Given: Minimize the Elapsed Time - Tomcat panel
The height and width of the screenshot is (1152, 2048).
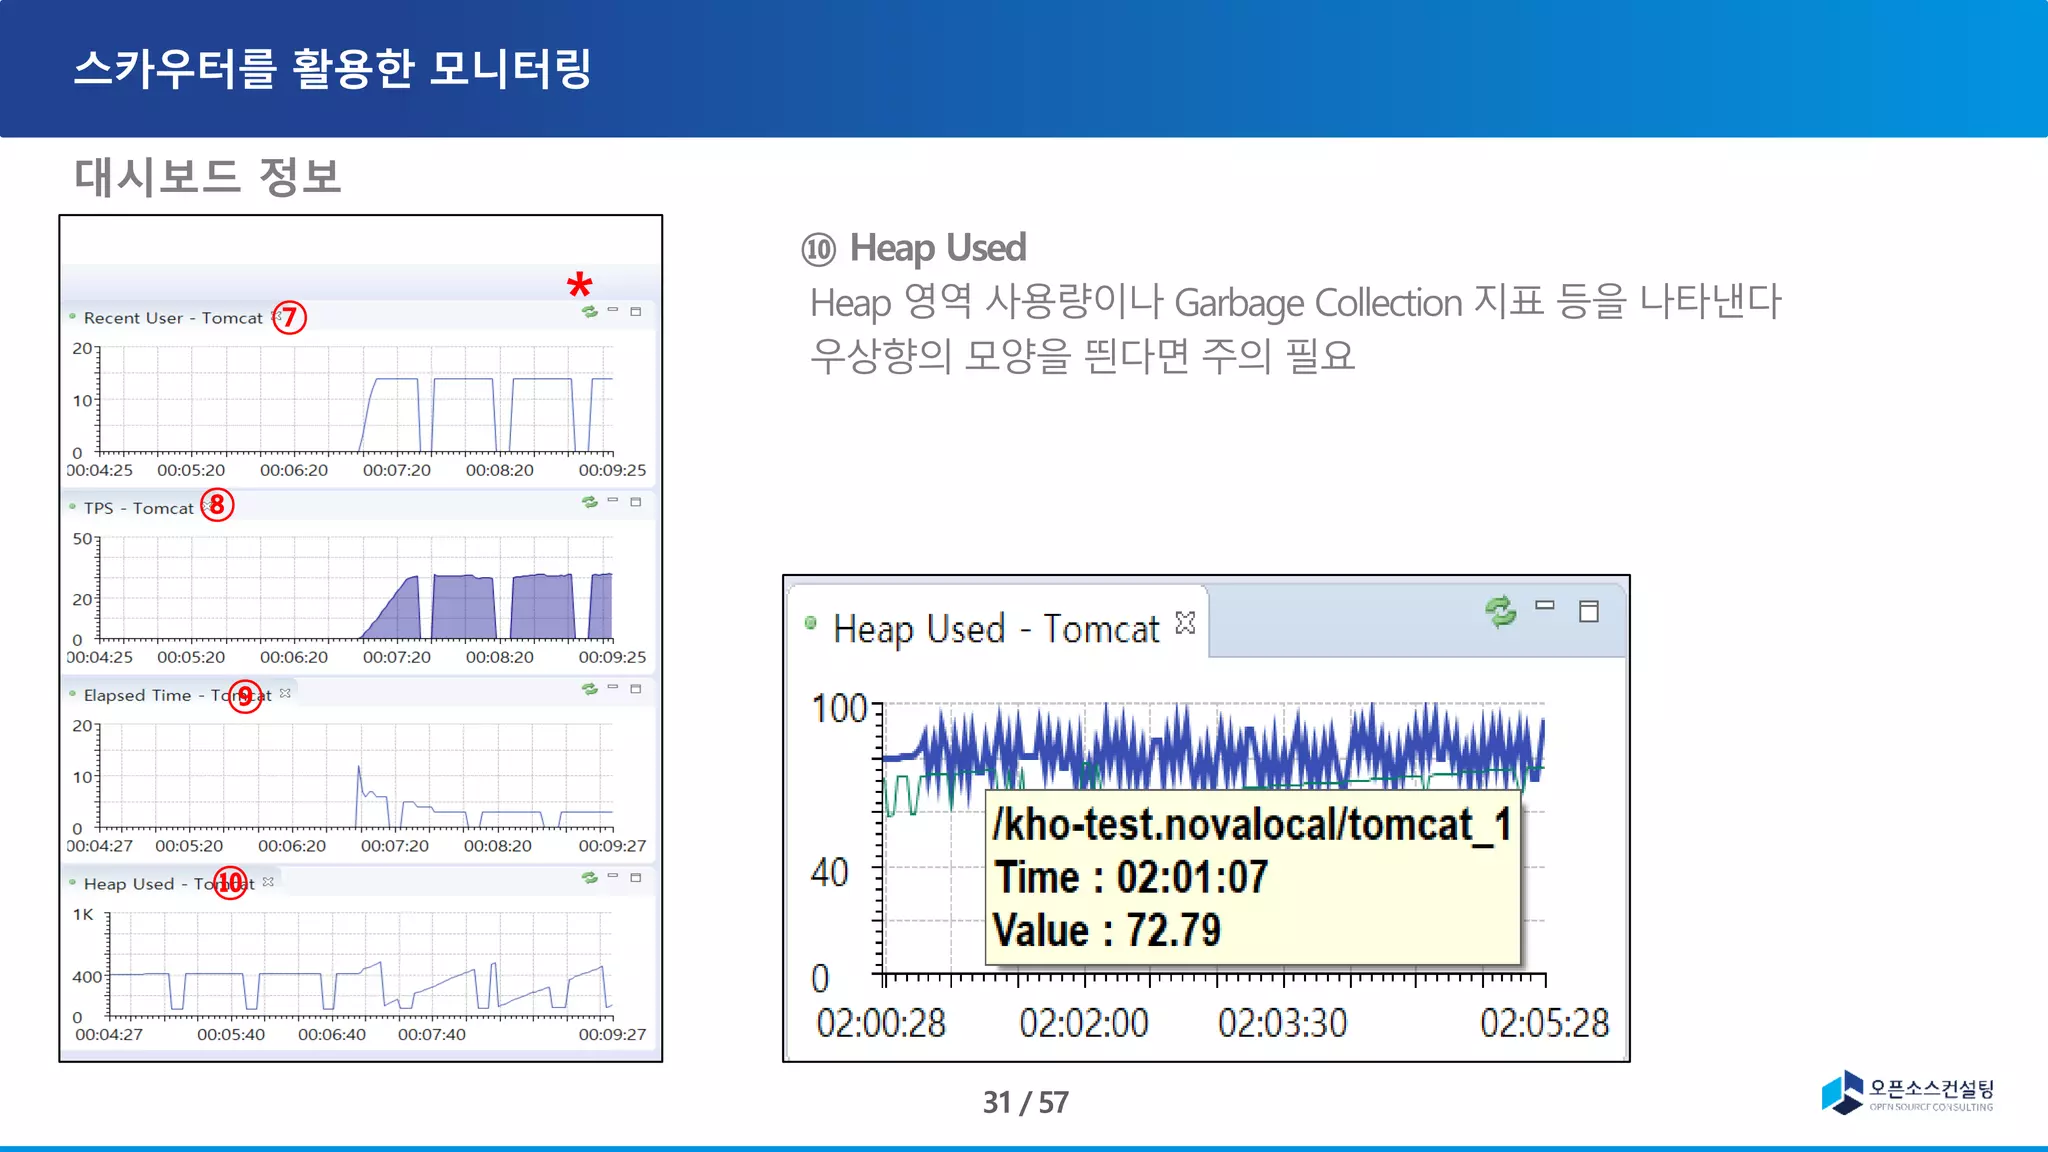Looking at the screenshot, I should (x=613, y=686).
